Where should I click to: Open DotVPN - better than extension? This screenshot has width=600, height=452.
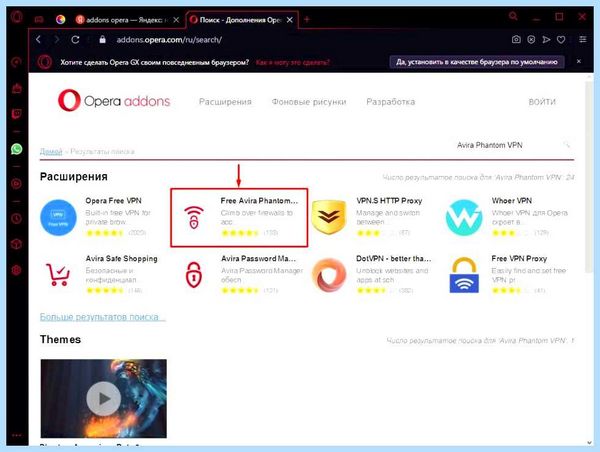[393, 258]
